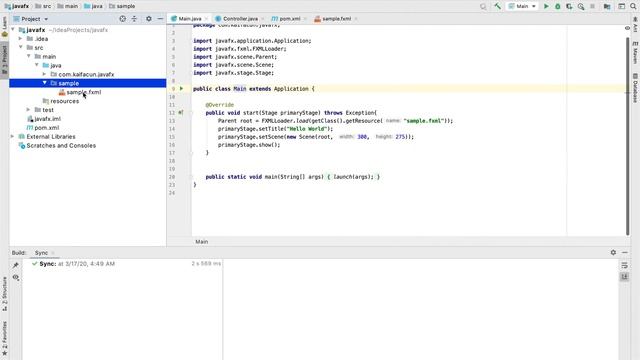
Task: Open the Structure tool window stripe
Action: click(4, 294)
